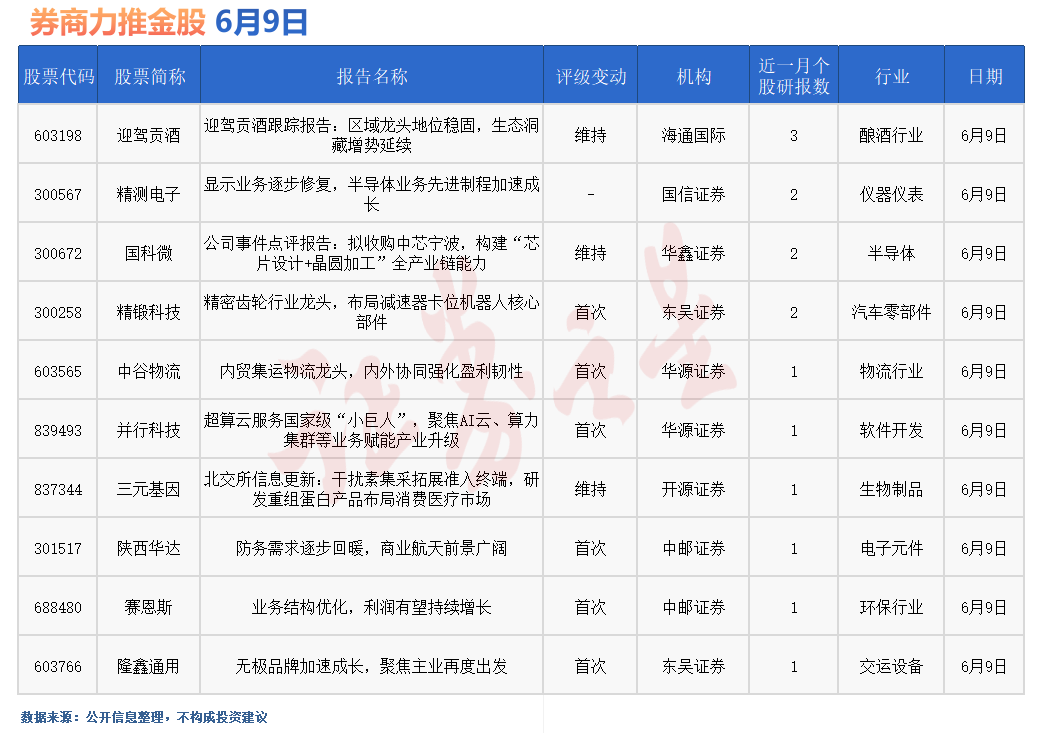
Task: Select stock name 迎驾贡酒
Action: pos(148,136)
